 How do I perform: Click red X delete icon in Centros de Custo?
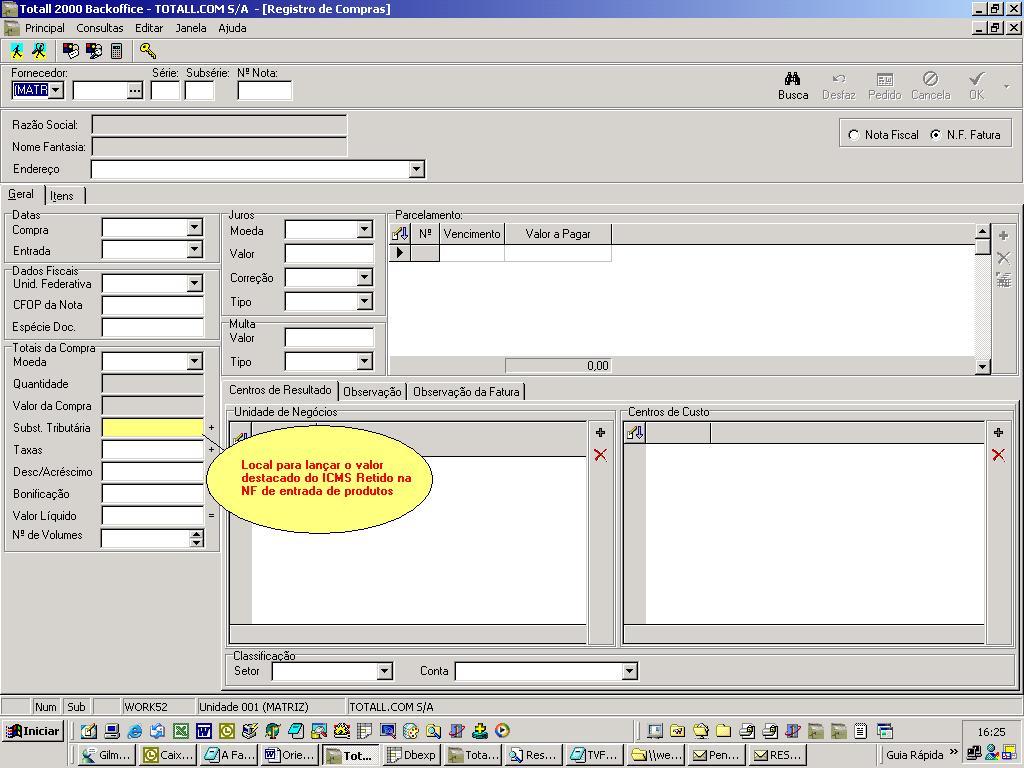pyautogui.click(x=997, y=455)
